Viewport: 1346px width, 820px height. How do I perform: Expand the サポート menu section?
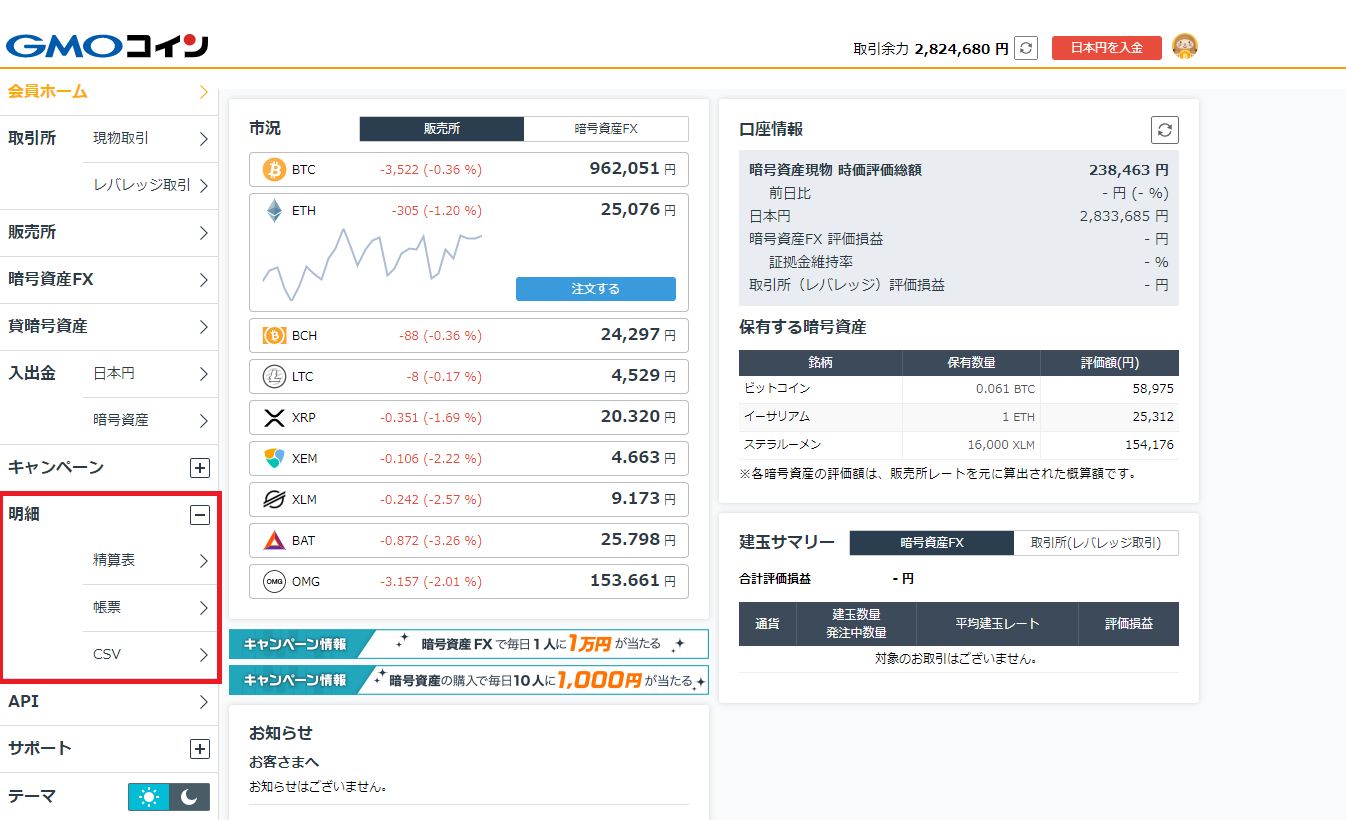[x=200, y=749]
